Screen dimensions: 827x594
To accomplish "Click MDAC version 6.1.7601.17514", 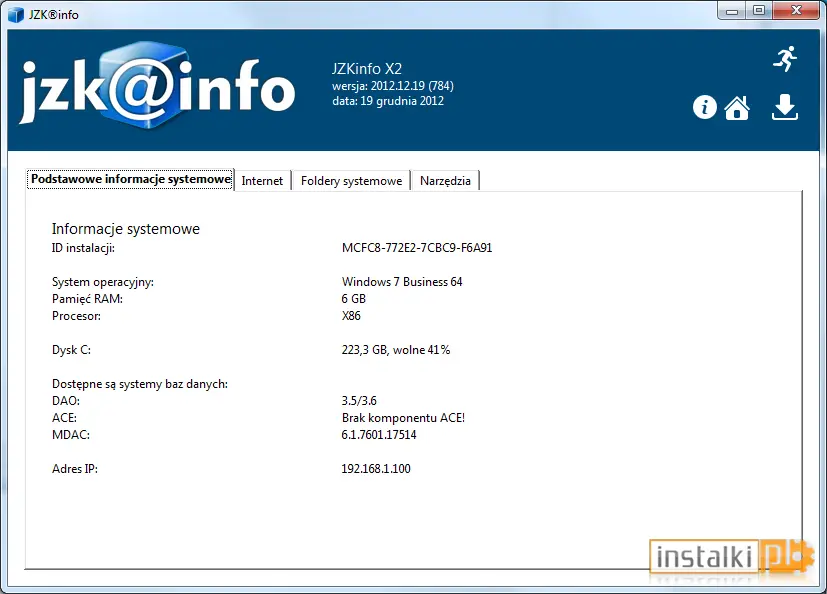I will pos(379,435).
